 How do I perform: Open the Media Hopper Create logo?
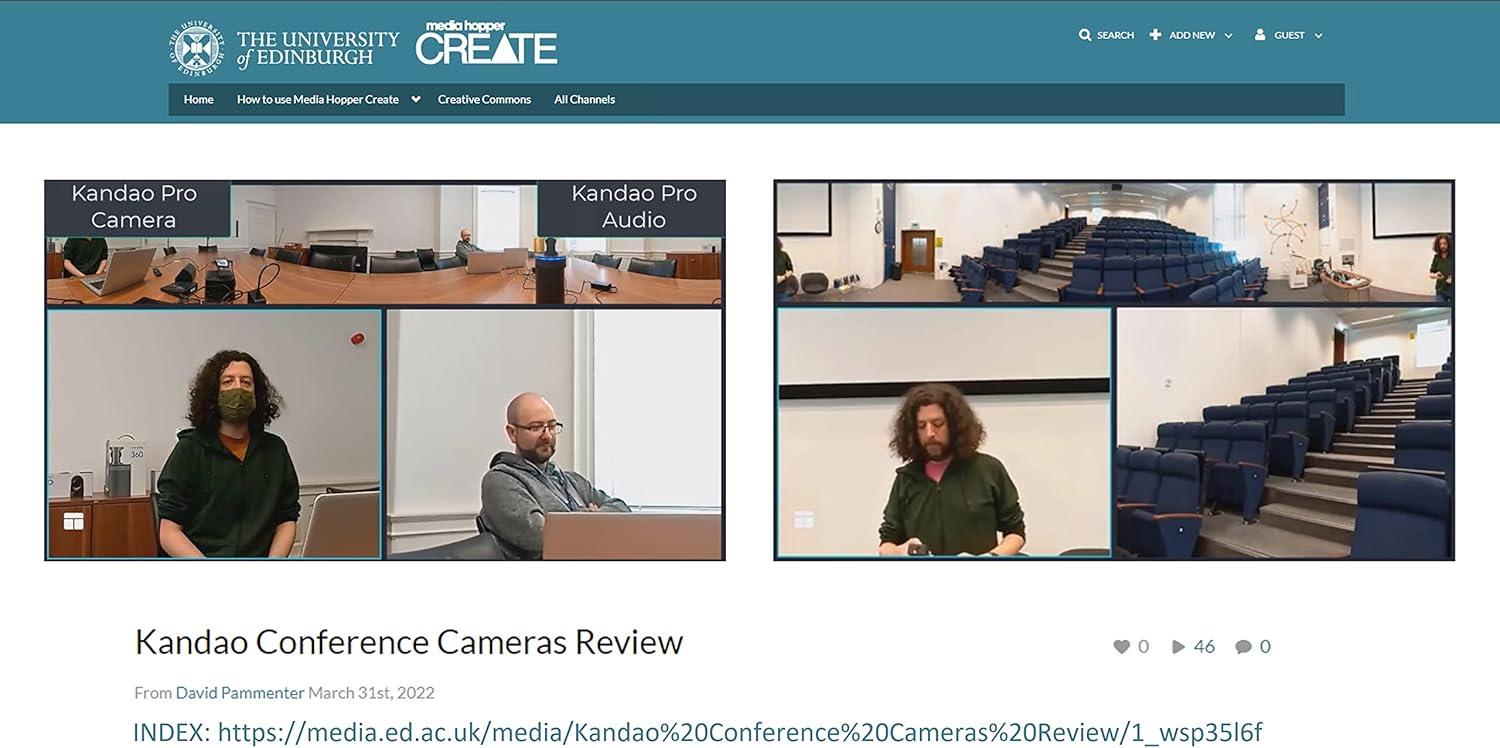pos(486,43)
